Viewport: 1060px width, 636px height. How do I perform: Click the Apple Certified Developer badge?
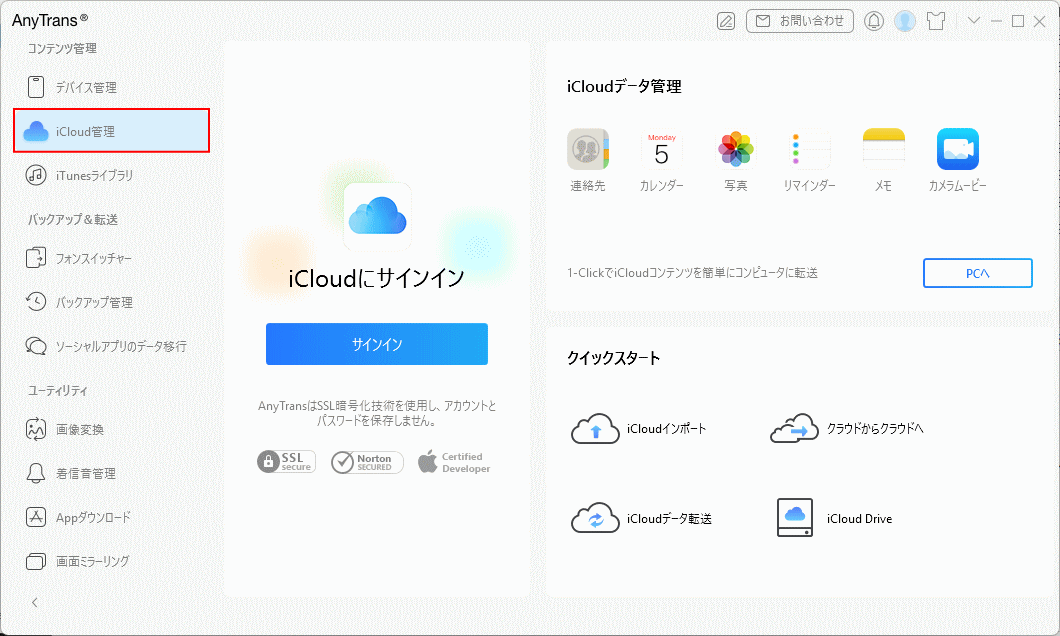pos(454,462)
